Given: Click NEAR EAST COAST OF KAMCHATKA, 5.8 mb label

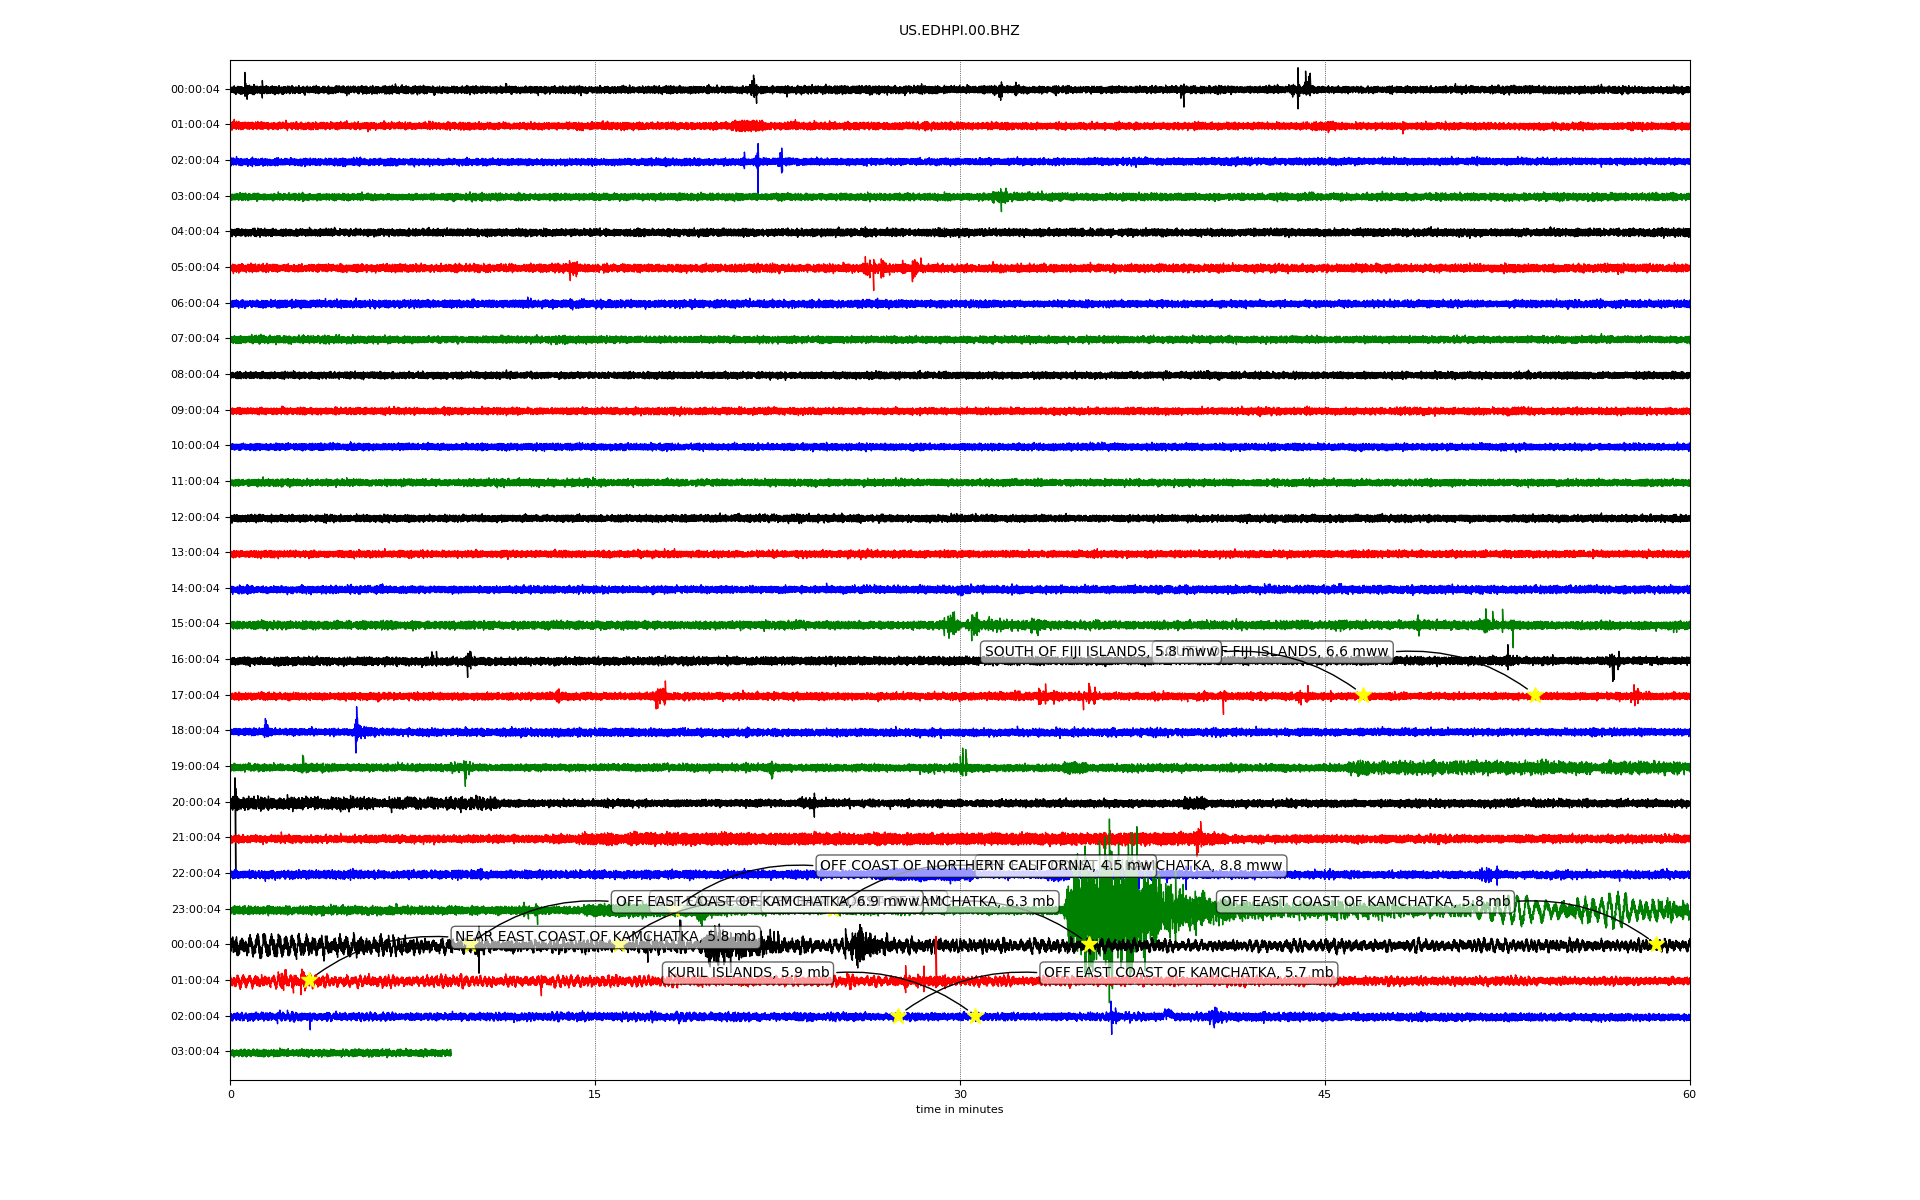Looking at the screenshot, I should [605, 937].
